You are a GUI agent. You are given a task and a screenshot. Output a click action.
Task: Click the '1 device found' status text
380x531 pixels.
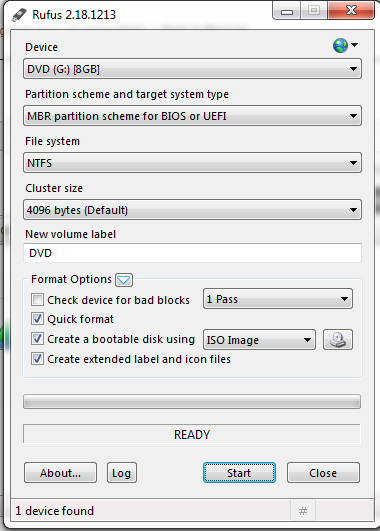(55, 511)
